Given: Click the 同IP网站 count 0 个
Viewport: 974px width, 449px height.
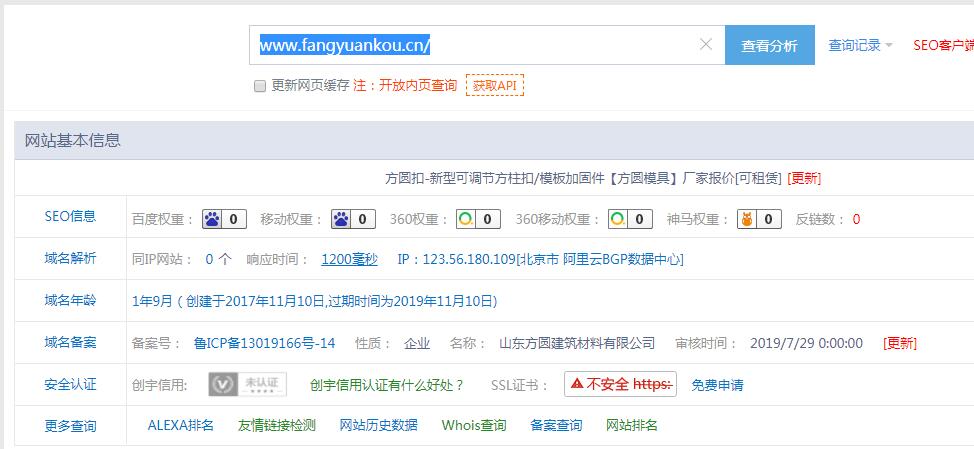Looking at the screenshot, I should tap(218, 260).
